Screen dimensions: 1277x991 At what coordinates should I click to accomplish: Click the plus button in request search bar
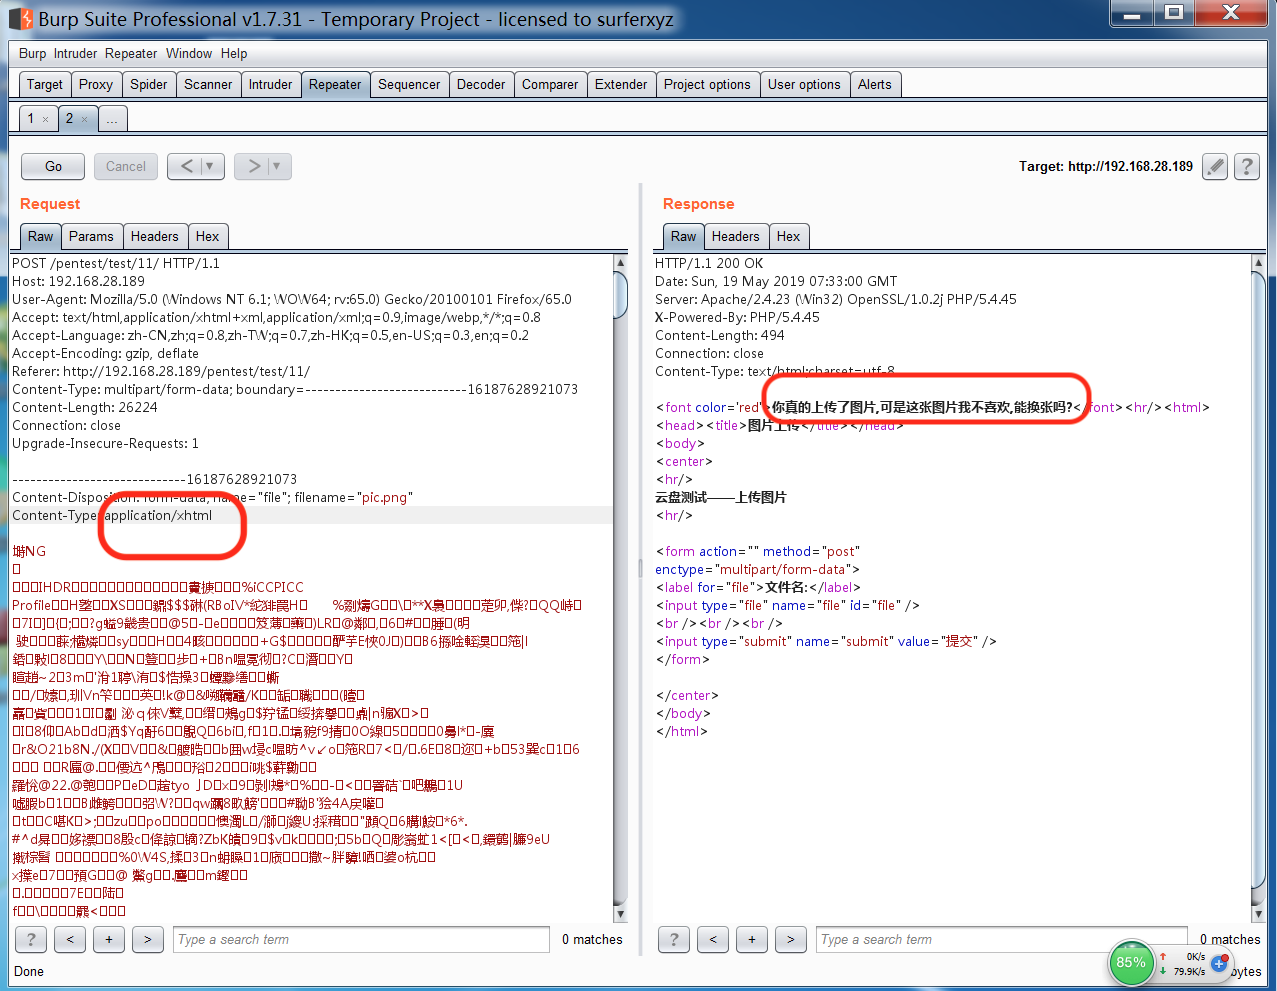[x=109, y=939]
